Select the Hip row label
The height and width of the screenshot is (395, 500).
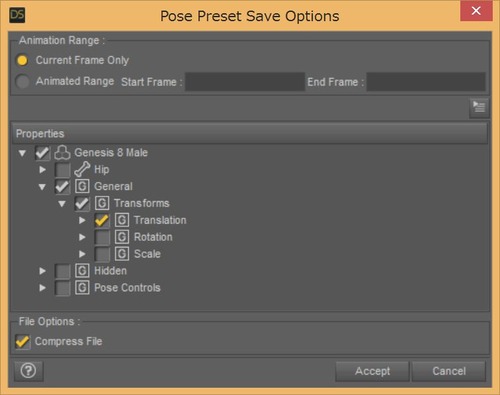(102, 169)
